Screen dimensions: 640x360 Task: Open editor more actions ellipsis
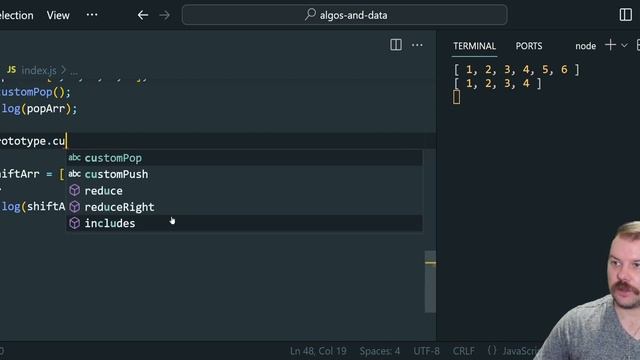click(x=417, y=45)
